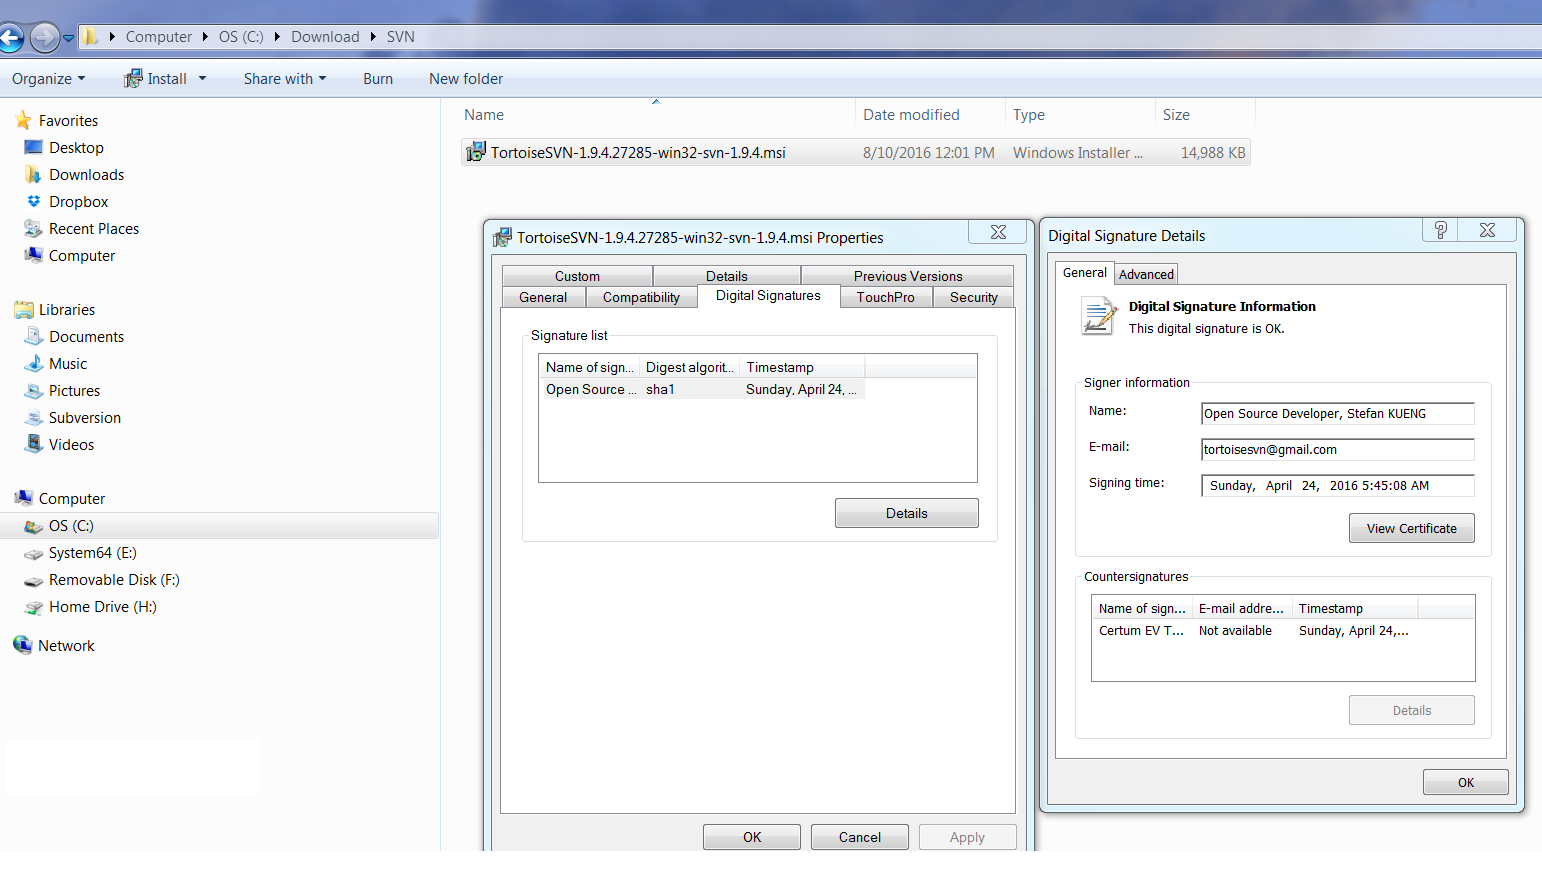Click the Favorites star icon
This screenshot has width=1542, height=871.
coord(23,121)
